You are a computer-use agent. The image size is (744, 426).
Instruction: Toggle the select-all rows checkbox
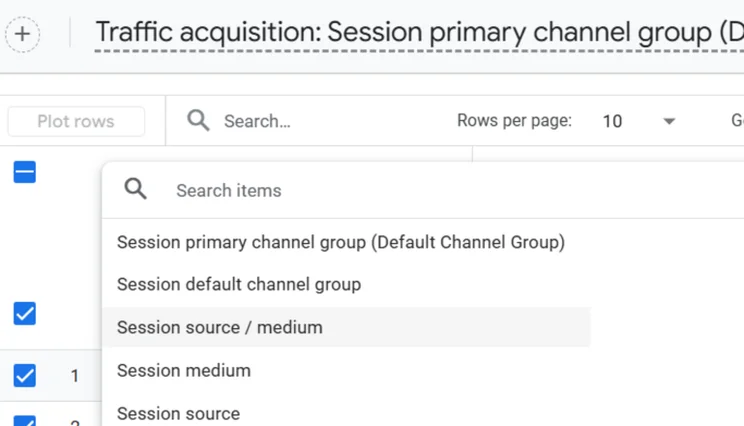tap(25, 172)
